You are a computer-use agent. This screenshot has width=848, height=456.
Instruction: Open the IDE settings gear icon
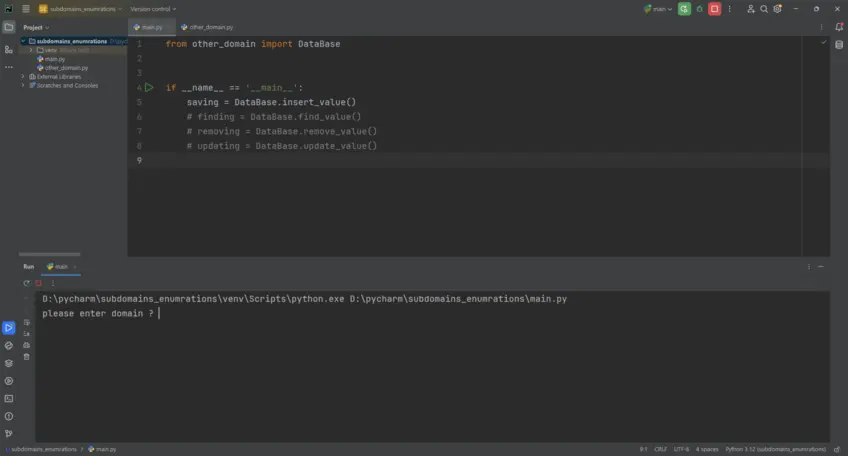(x=778, y=9)
